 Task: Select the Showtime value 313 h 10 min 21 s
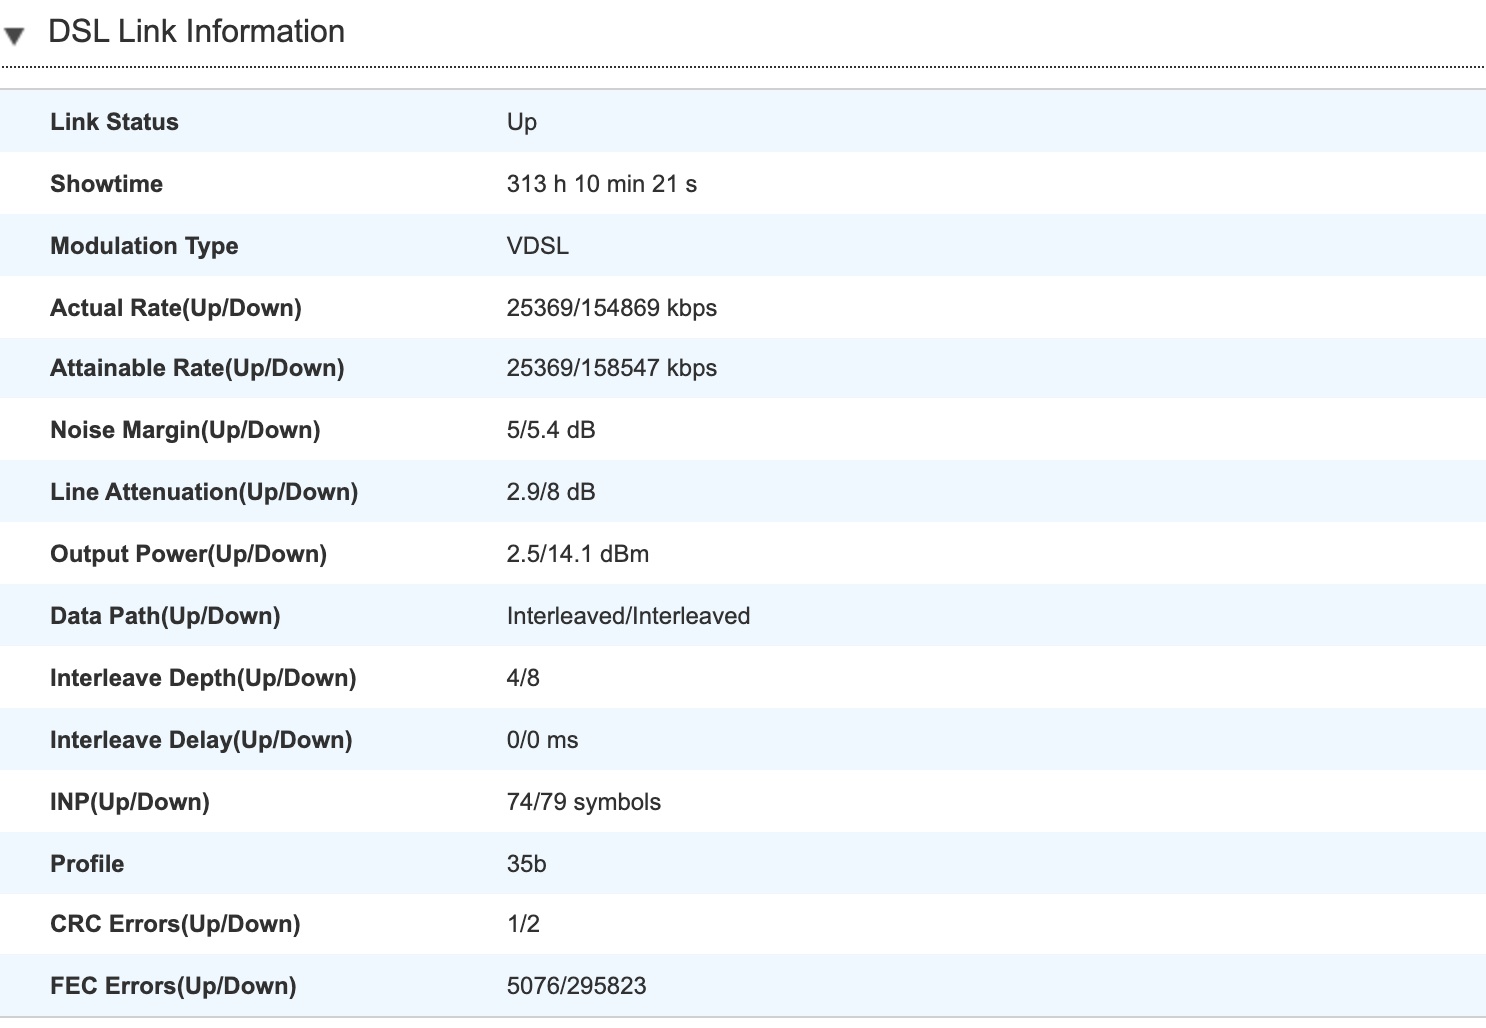pyautogui.click(x=601, y=184)
